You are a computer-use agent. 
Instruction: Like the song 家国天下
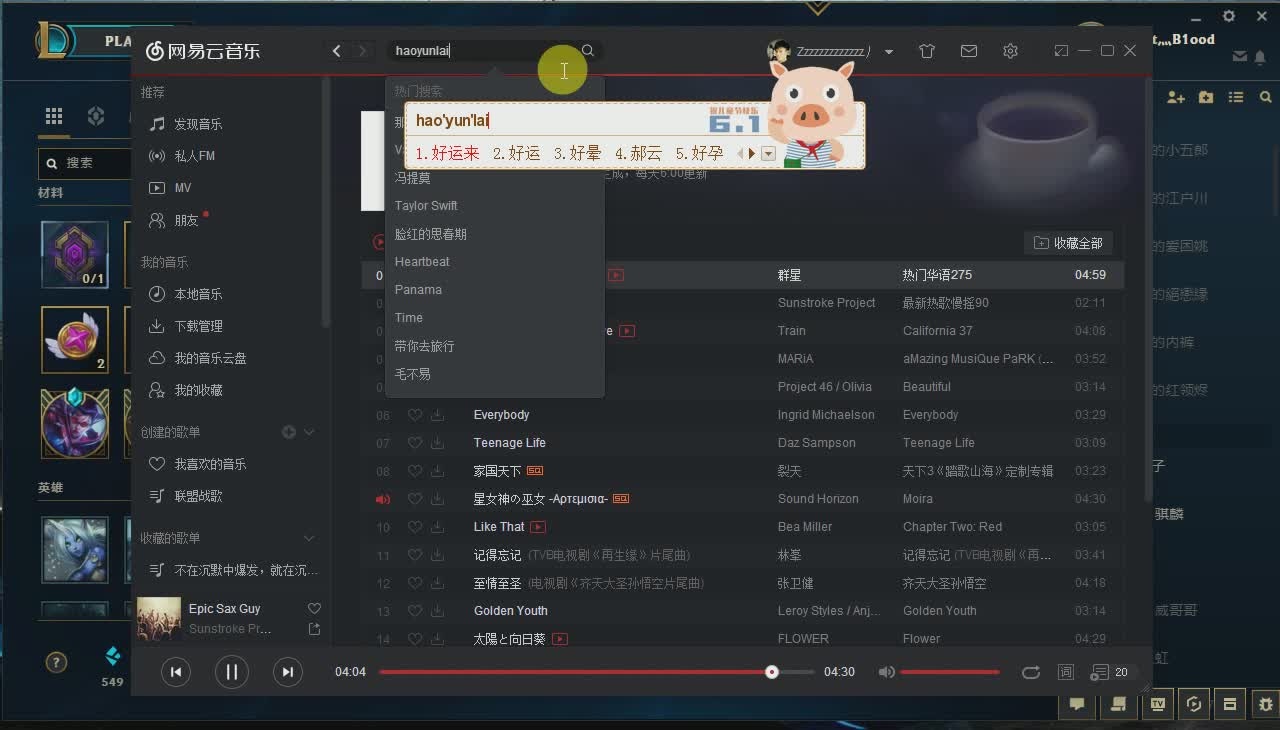pyautogui.click(x=415, y=471)
